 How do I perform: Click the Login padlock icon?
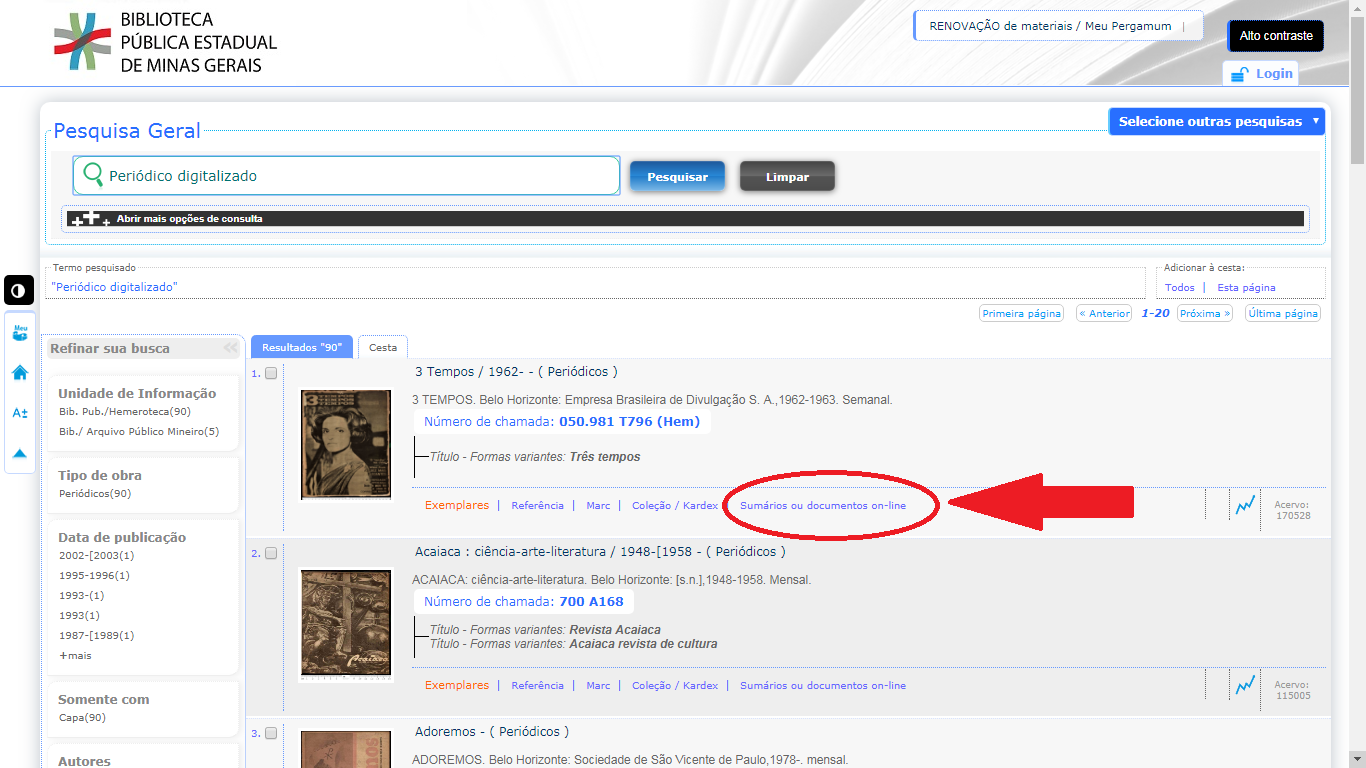1240,74
